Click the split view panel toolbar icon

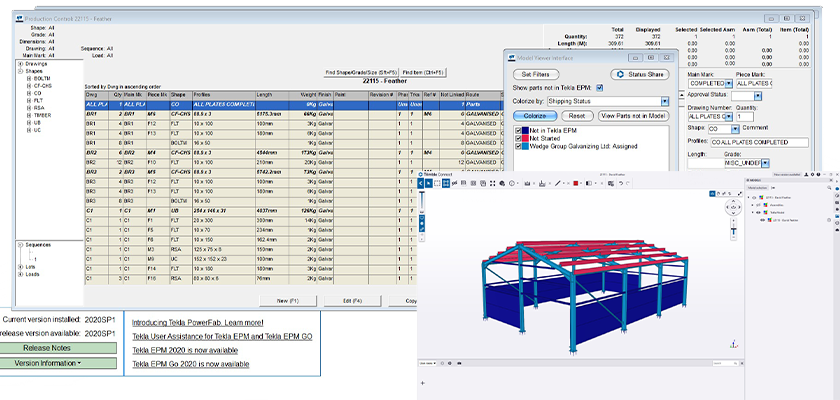pos(589,183)
